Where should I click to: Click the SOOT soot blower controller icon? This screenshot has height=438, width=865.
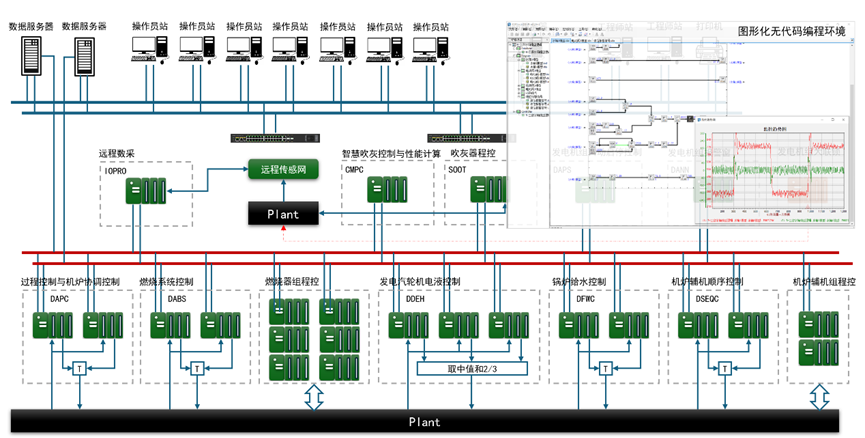[x=488, y=190]
